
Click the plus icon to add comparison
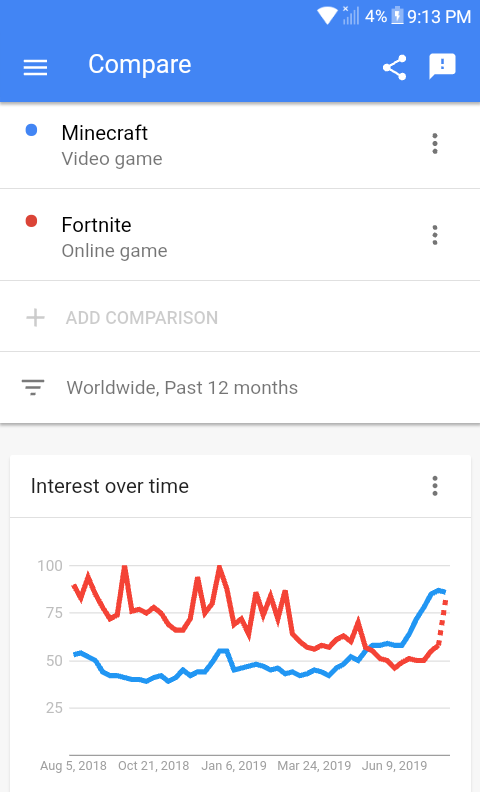(35, 318)
